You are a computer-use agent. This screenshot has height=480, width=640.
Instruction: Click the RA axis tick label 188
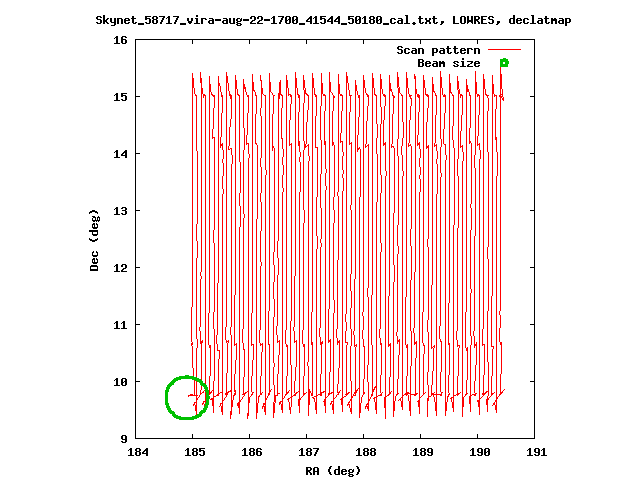point(366,452)
